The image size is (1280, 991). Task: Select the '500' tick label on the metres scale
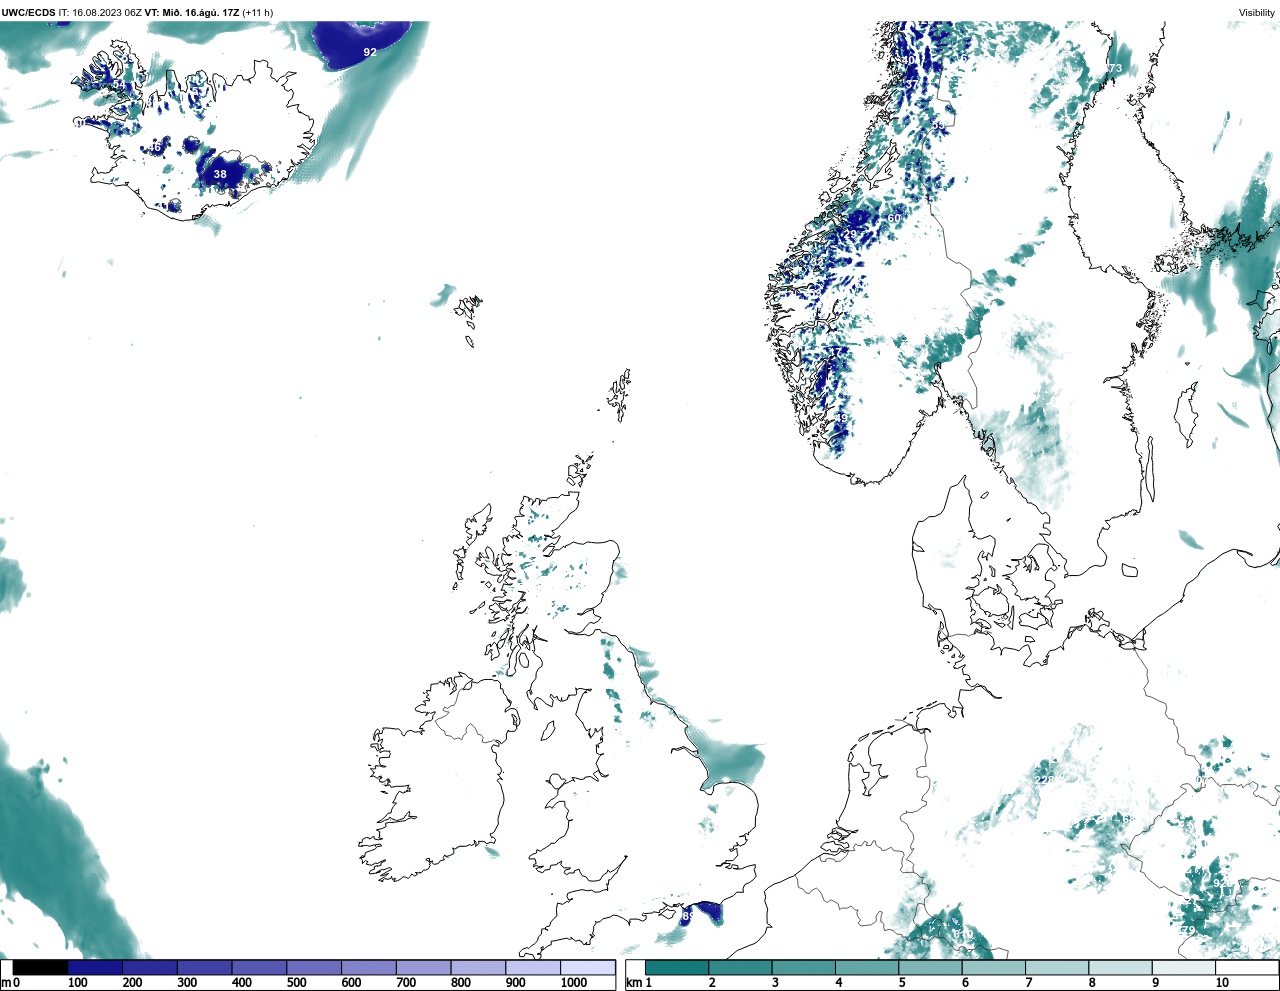297,983
